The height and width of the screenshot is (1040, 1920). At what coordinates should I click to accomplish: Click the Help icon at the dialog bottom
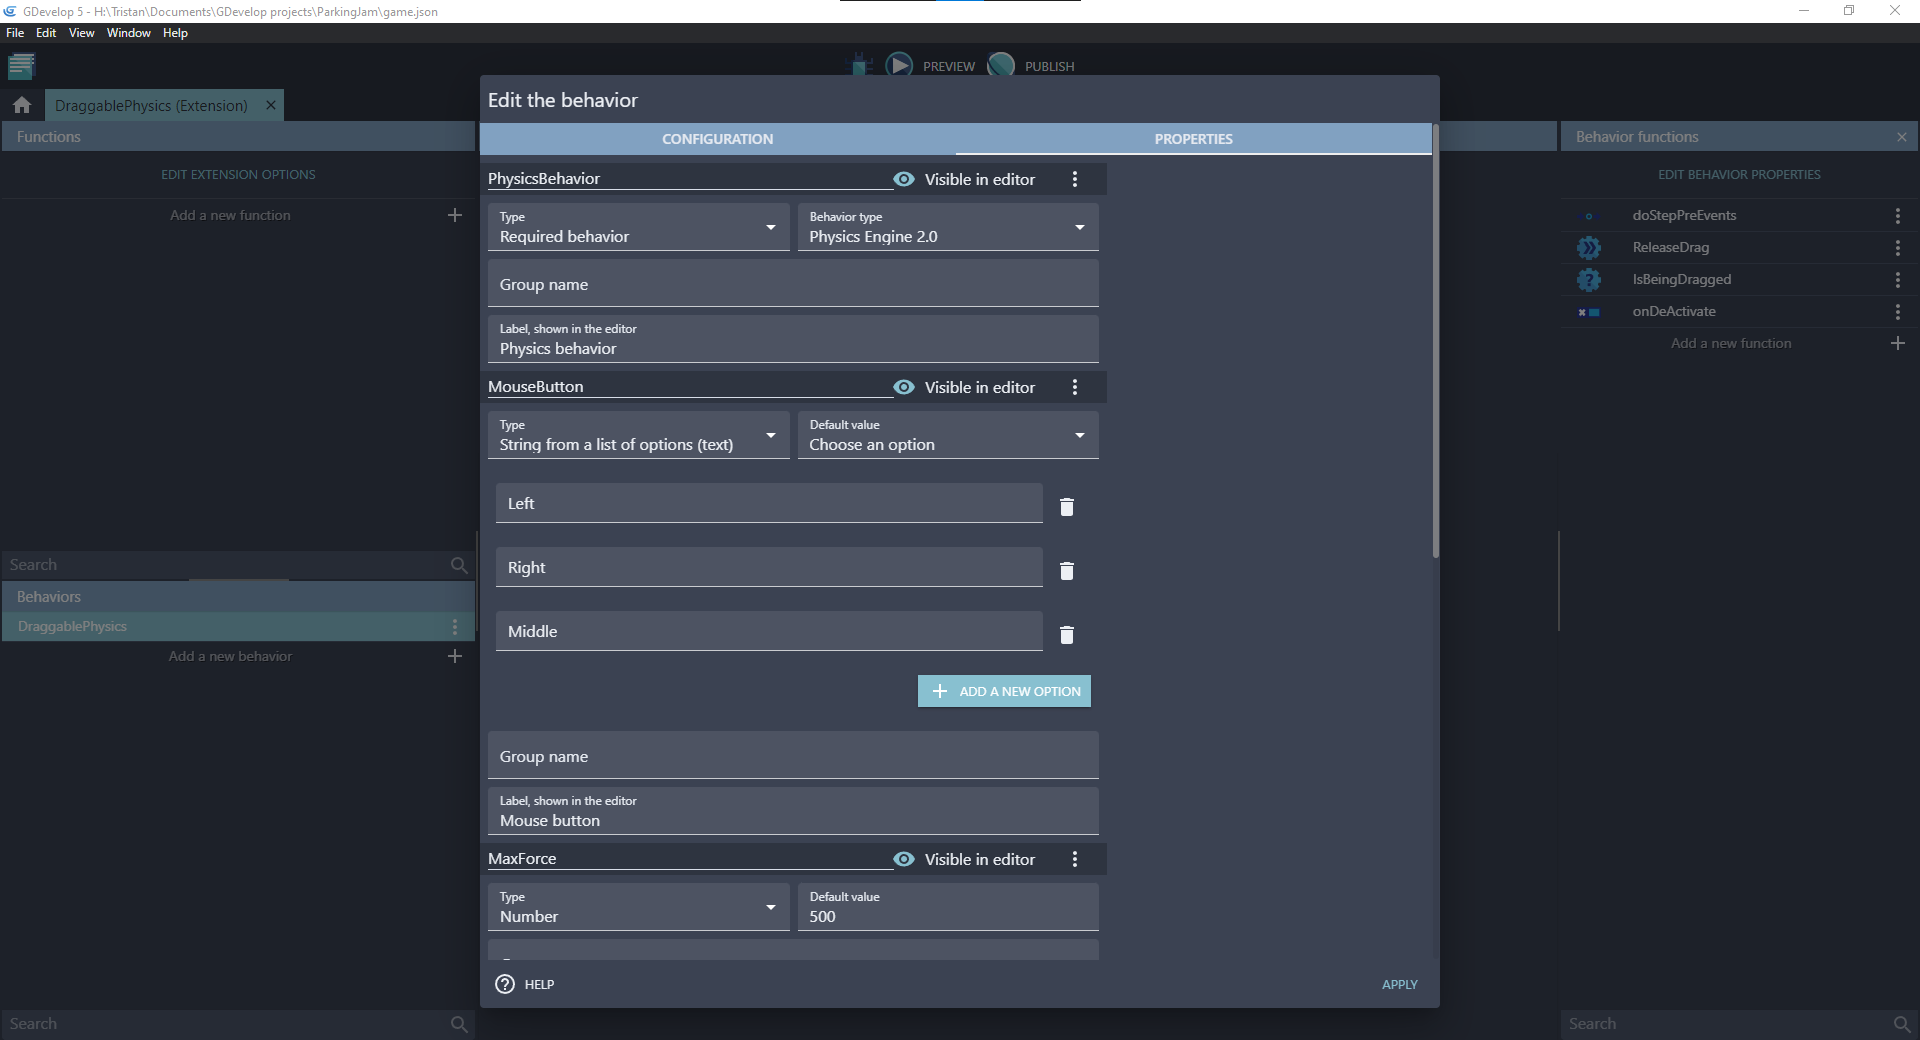coord(504,984)
